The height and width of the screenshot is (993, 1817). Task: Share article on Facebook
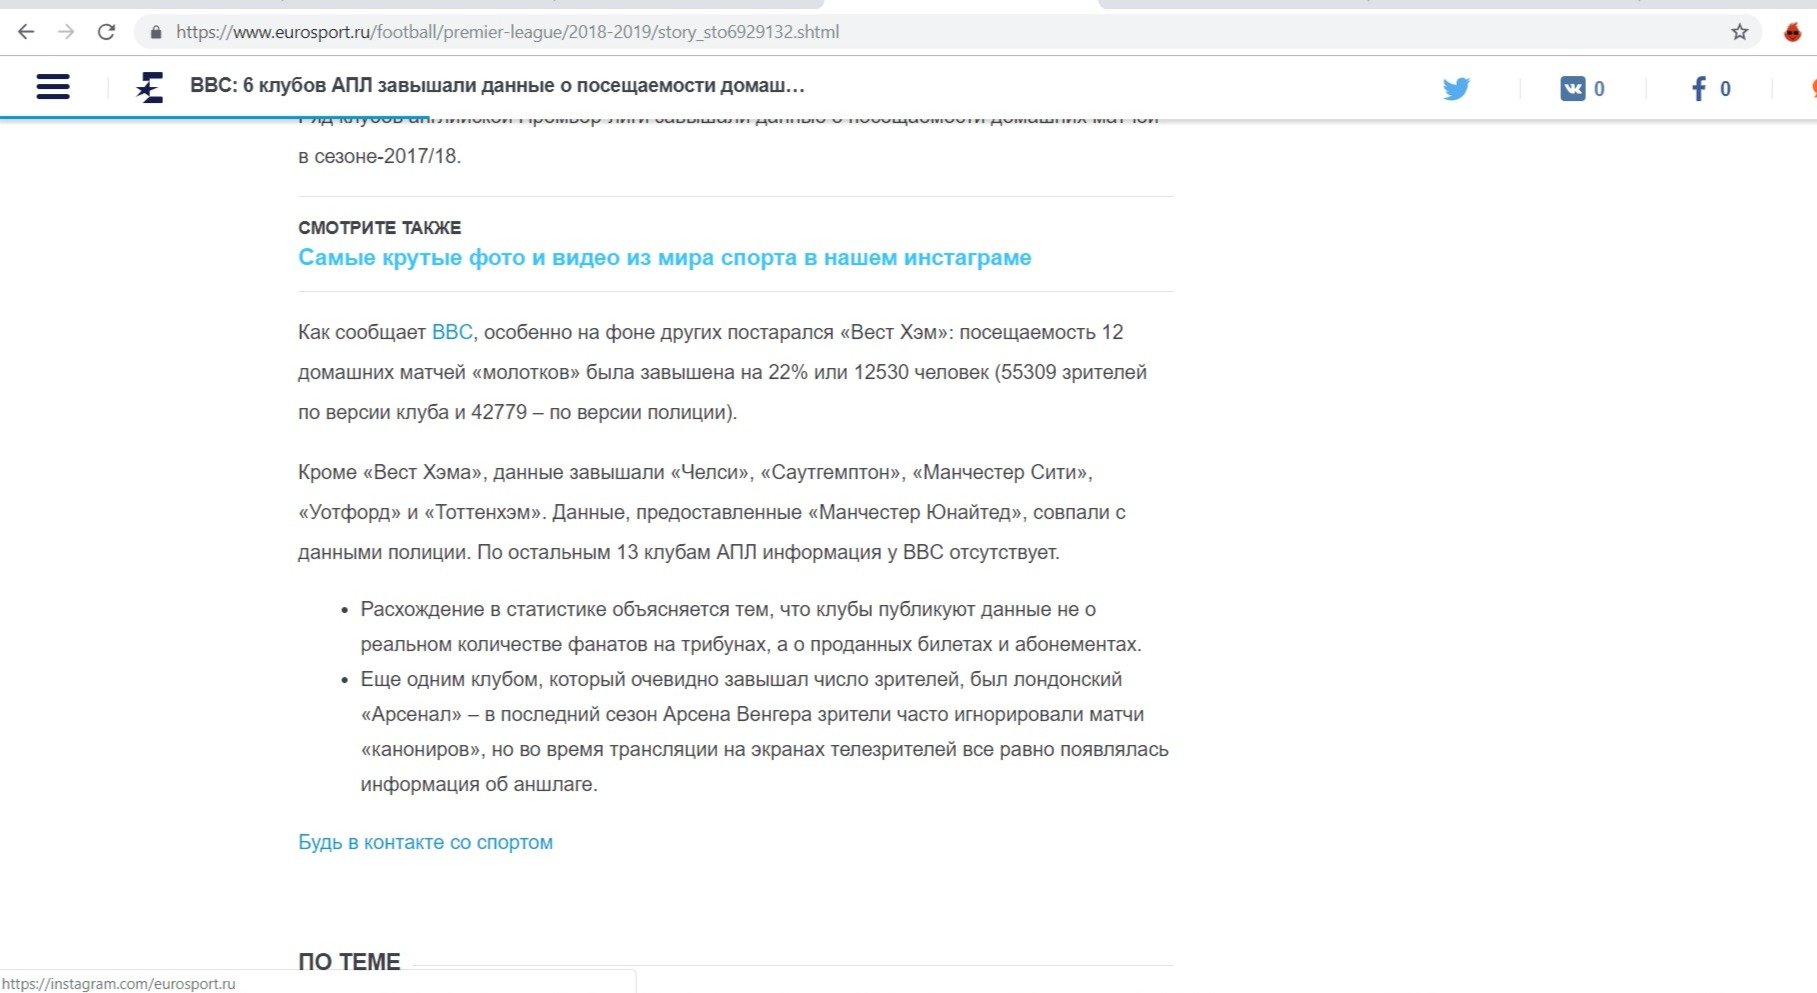pyautogui.click(x=1699, y=89)
